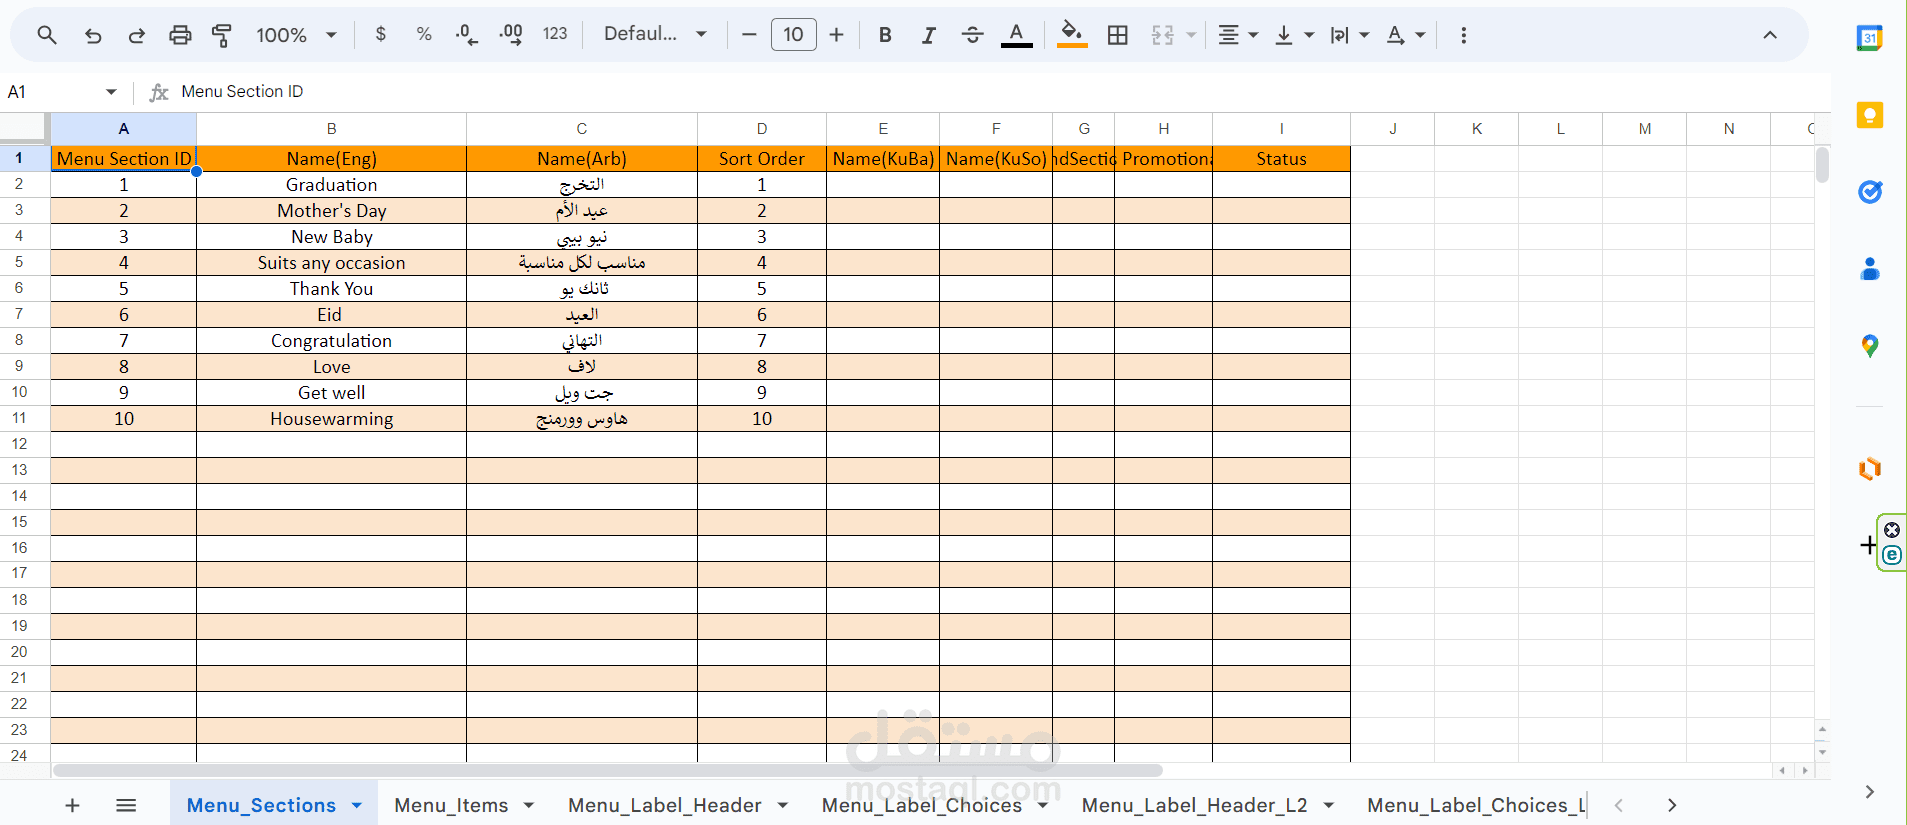Toggle strikethrough formatting
1907x825 pixels.
[x=972, y=35]
